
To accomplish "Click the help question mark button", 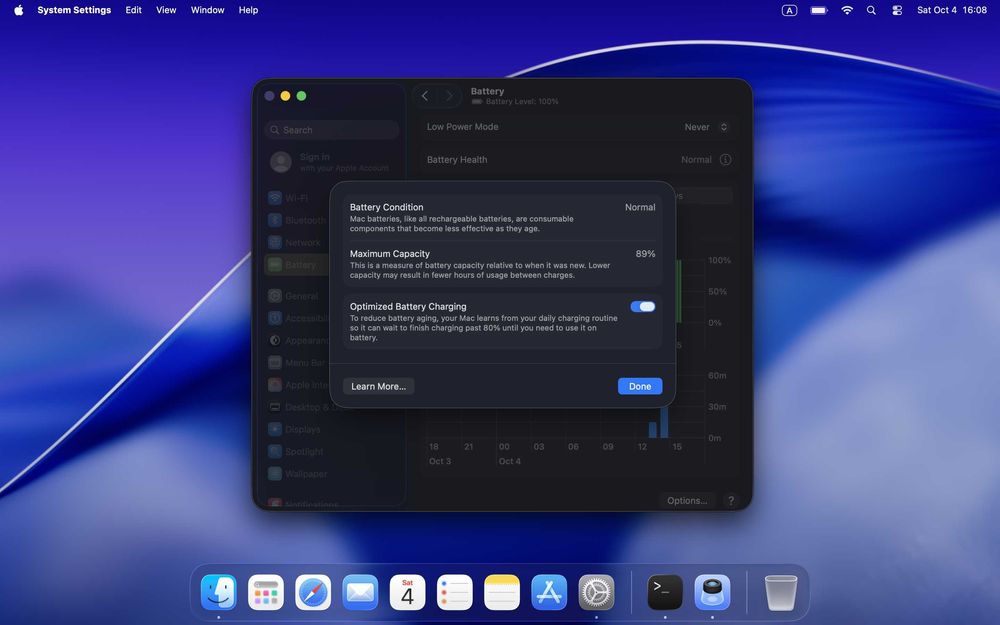I will point(731,501).
